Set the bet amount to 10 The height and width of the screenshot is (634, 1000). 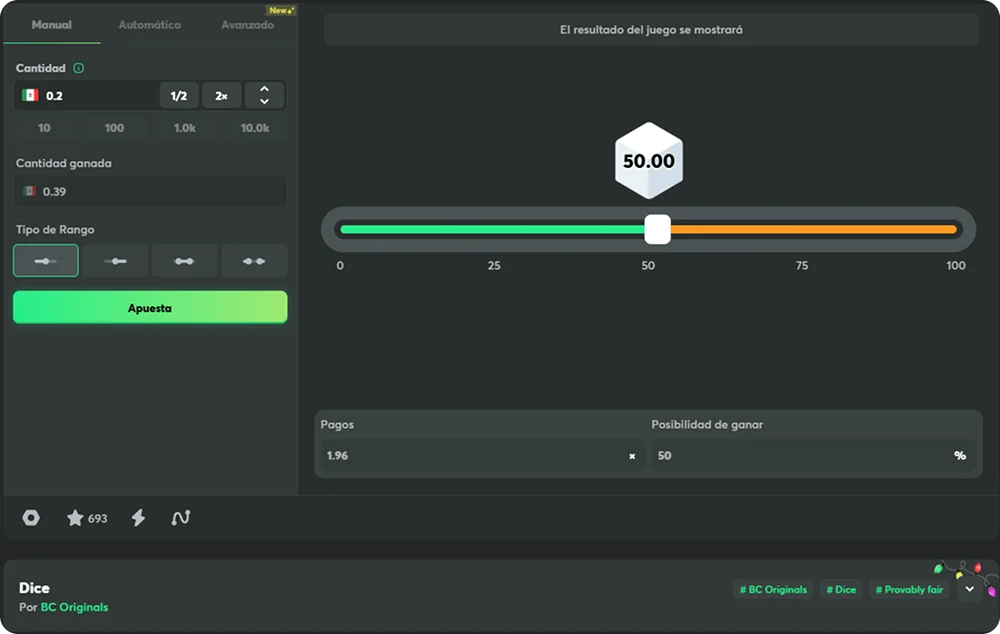(44, 128)
